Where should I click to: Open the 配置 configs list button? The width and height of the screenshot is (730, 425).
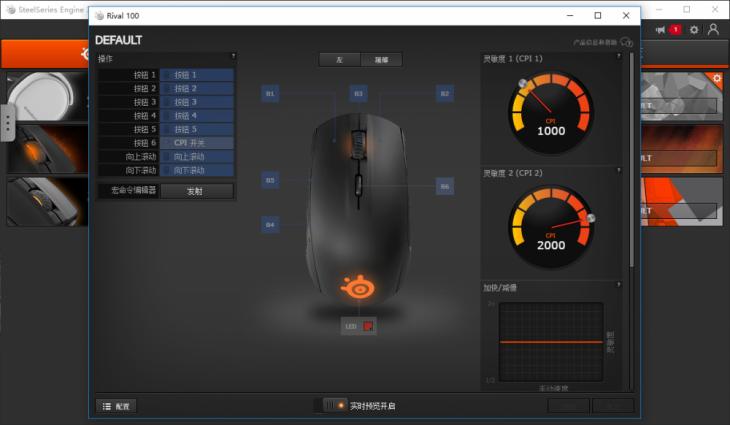click(116, 406)
